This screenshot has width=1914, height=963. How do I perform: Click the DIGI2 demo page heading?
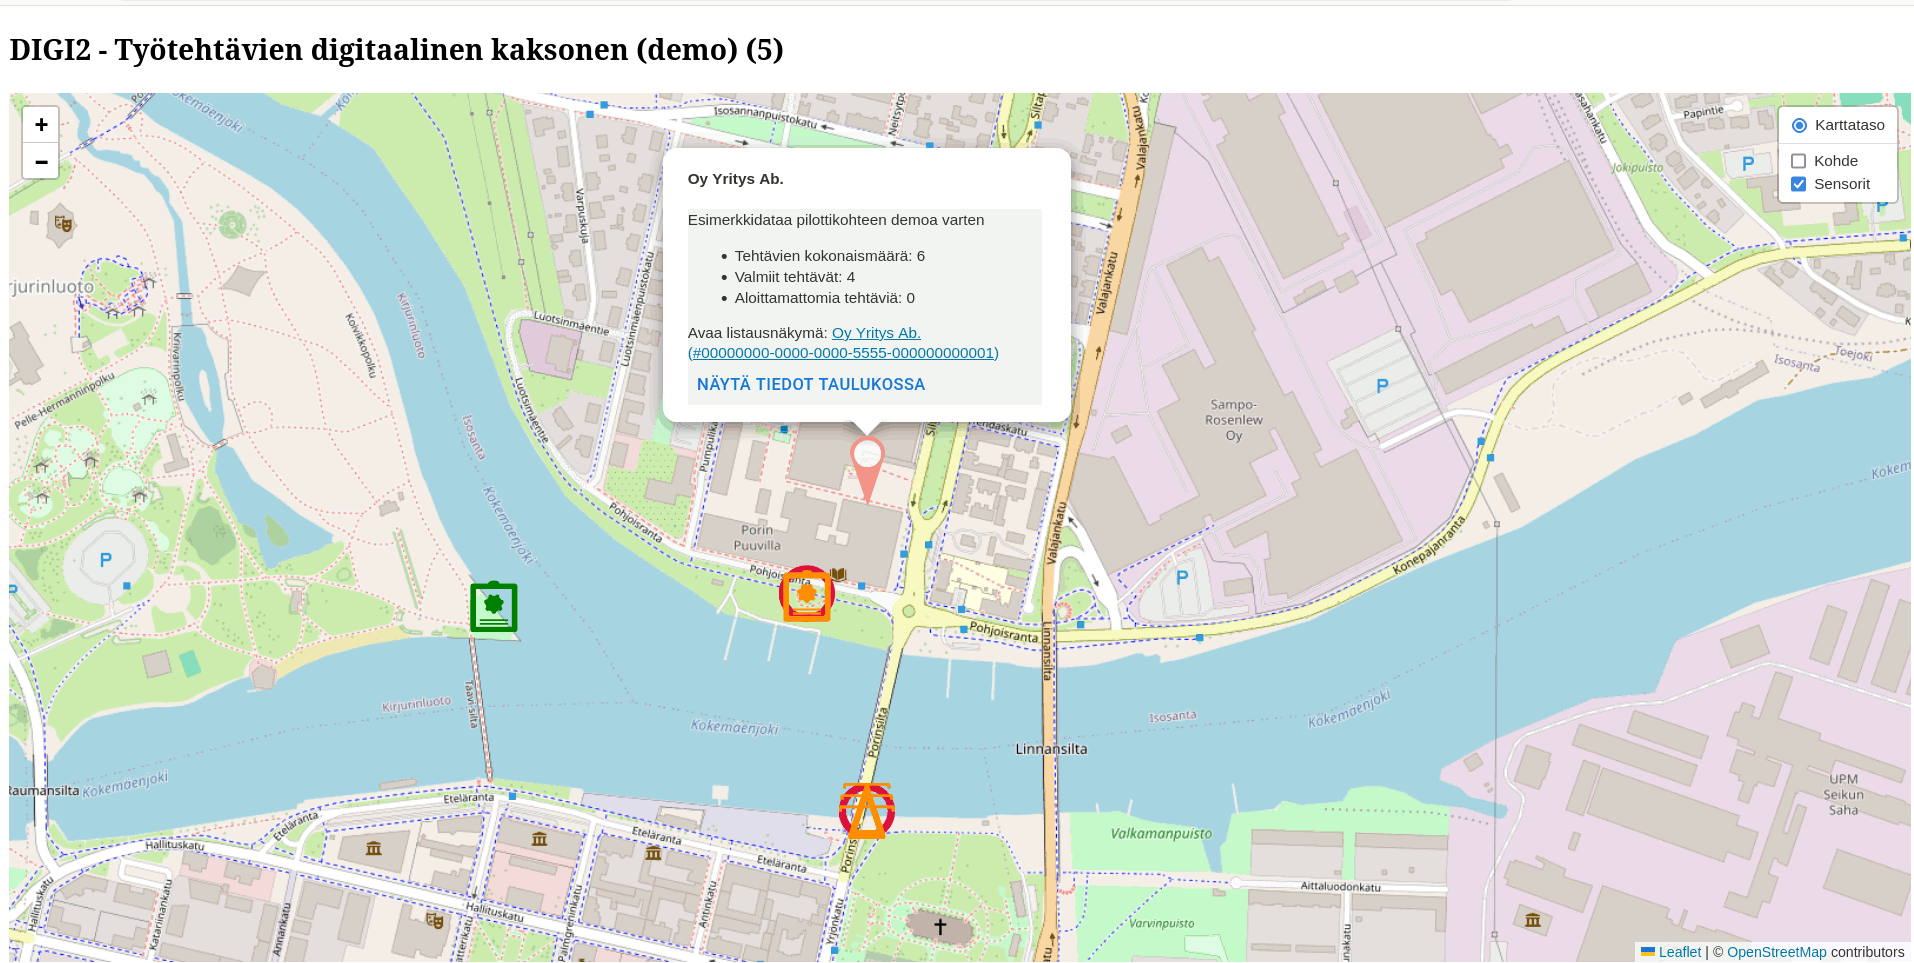click(396, 49)
